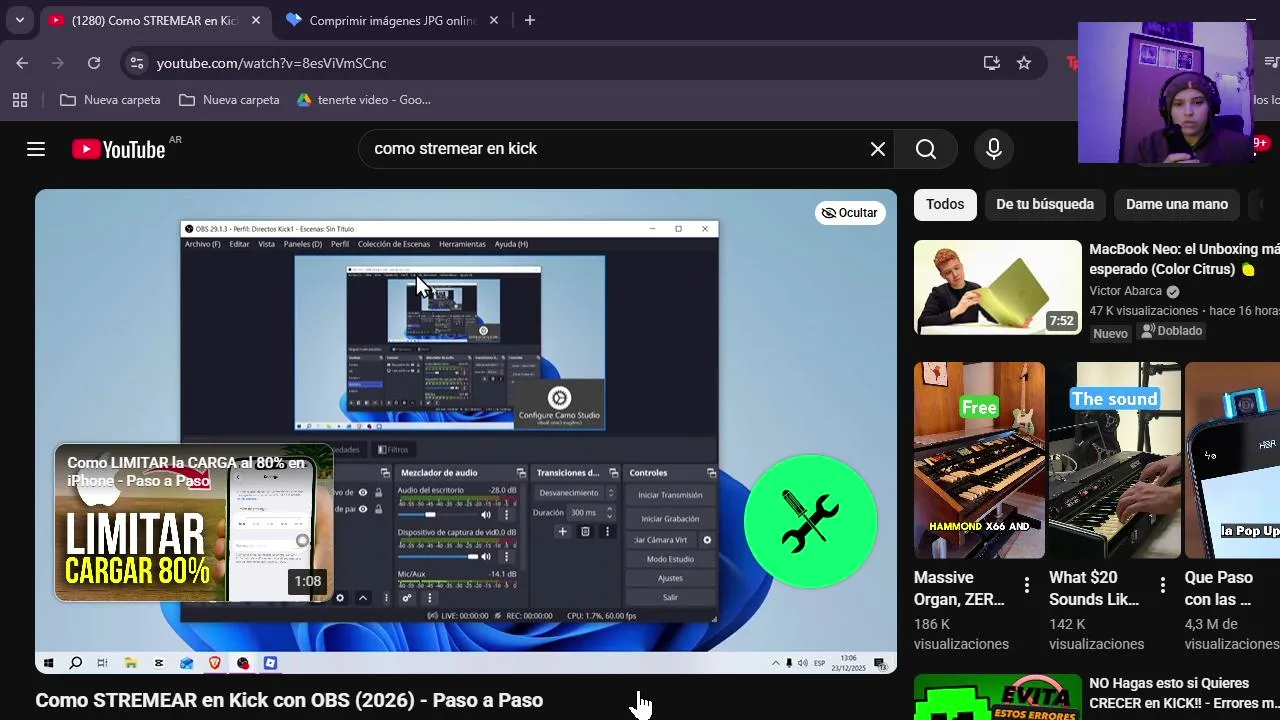Open a new browser tab with the plus
The width and height of the screenshot is (1280, 720).
point(530,20)
